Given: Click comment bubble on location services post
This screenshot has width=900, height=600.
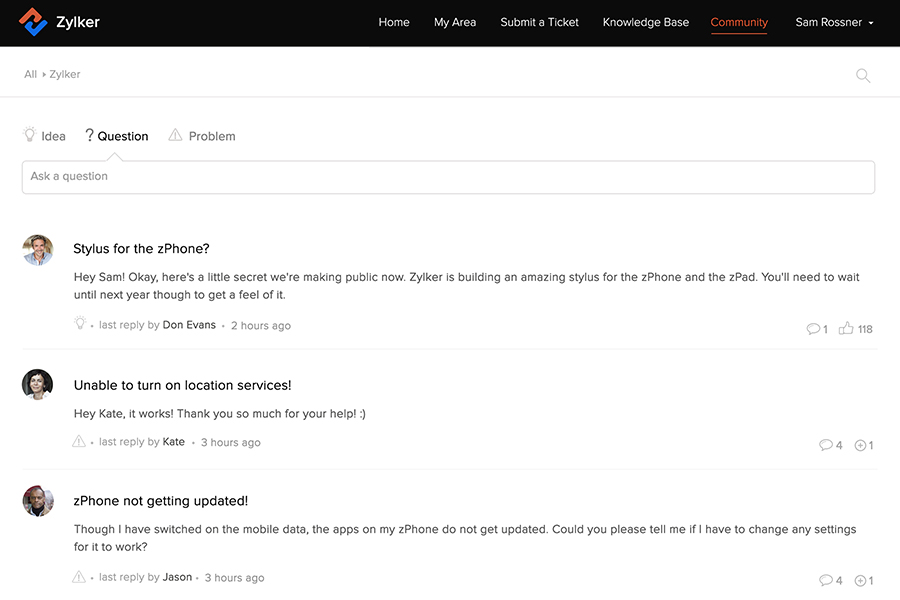Looking at the screenshot, I should (825, 445).
